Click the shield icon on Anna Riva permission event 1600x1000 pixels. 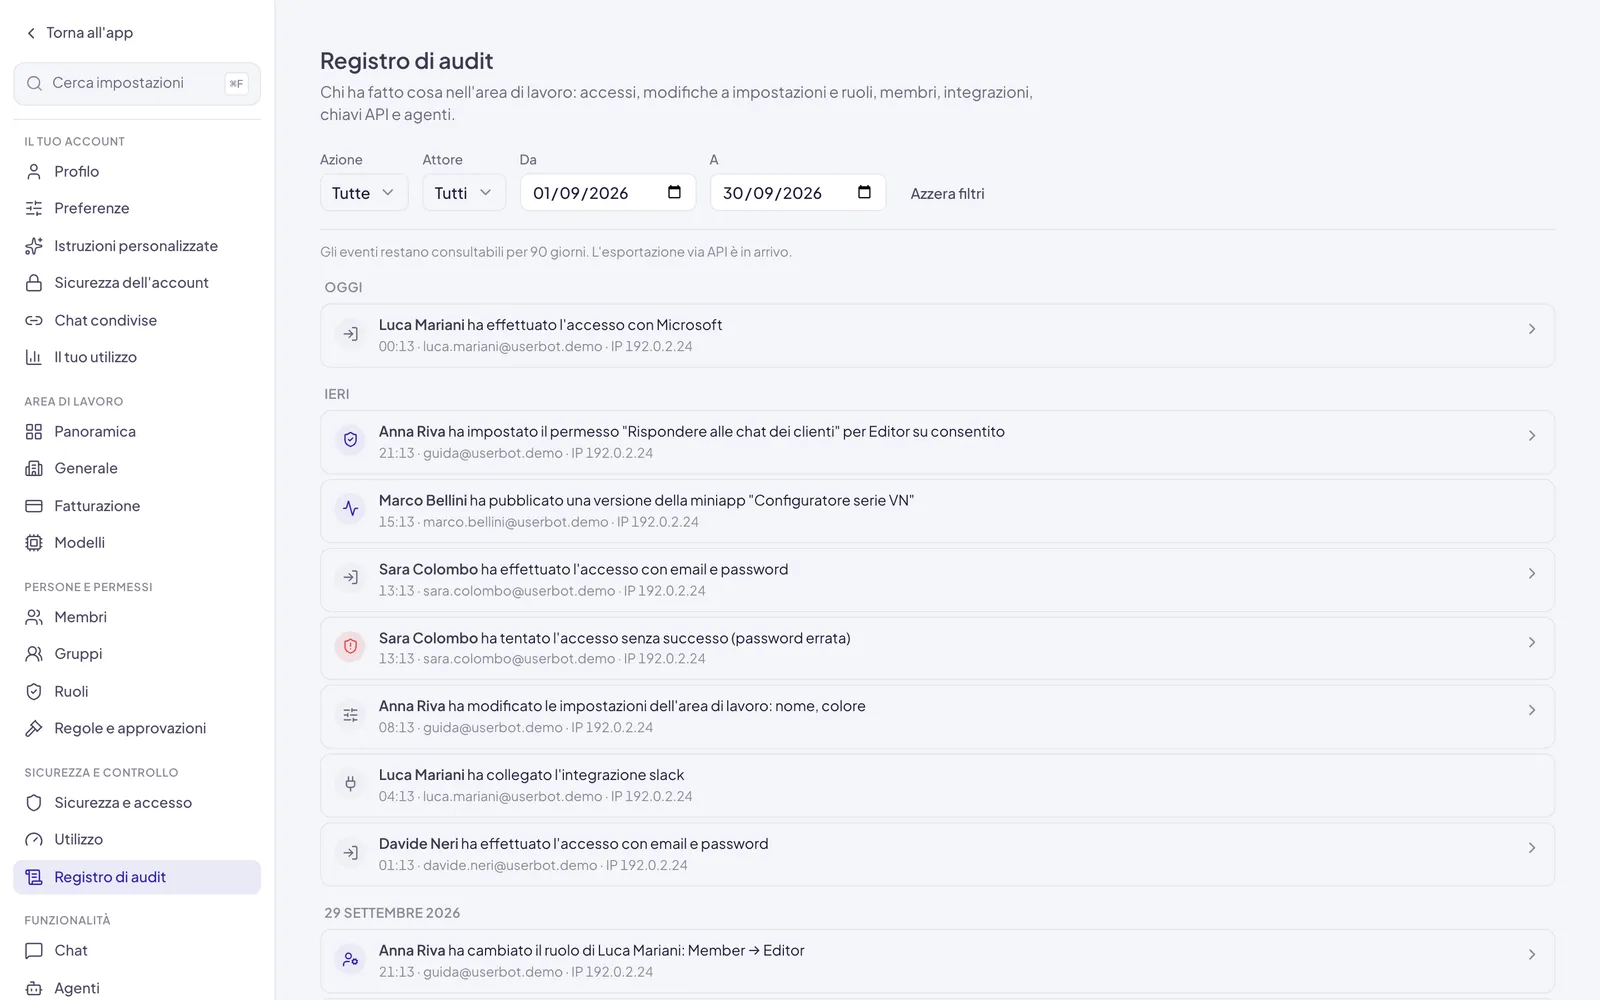(350, 439)
